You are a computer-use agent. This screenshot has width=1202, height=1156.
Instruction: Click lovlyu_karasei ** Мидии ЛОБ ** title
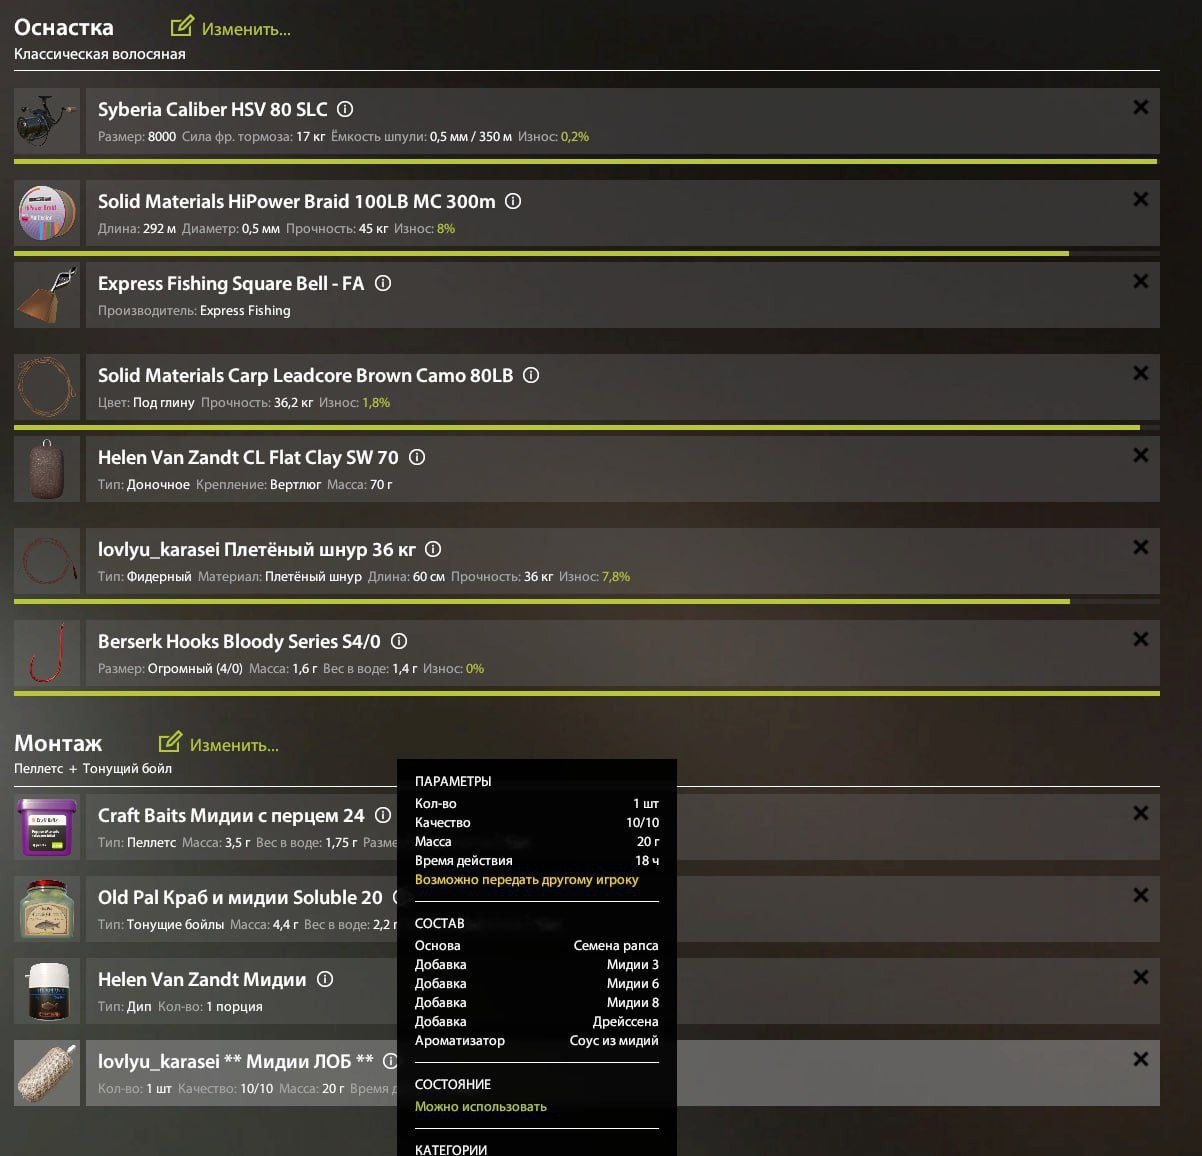coord(236,1062)
